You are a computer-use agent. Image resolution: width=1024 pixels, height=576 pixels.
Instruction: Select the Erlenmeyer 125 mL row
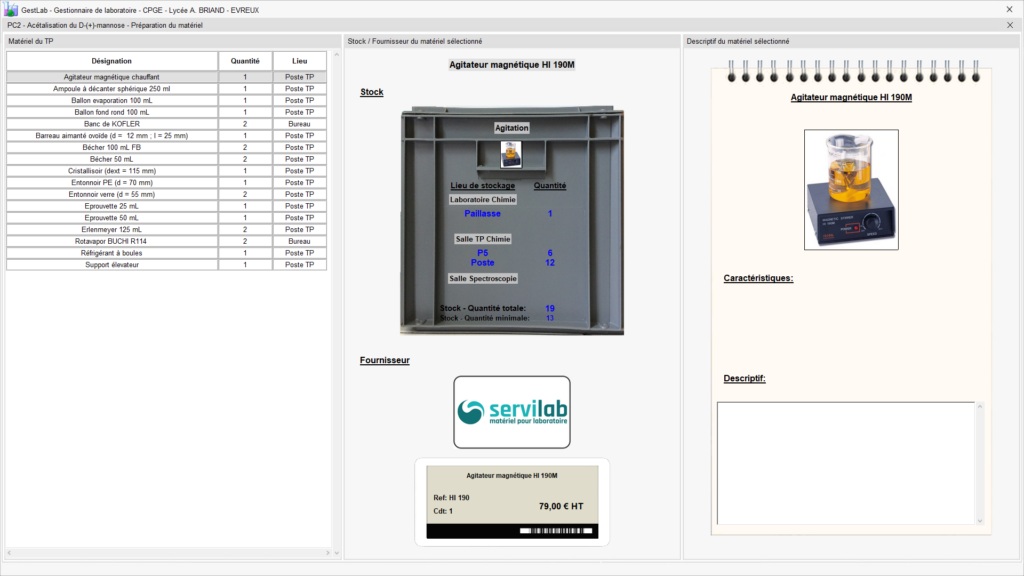pos(112,229)
